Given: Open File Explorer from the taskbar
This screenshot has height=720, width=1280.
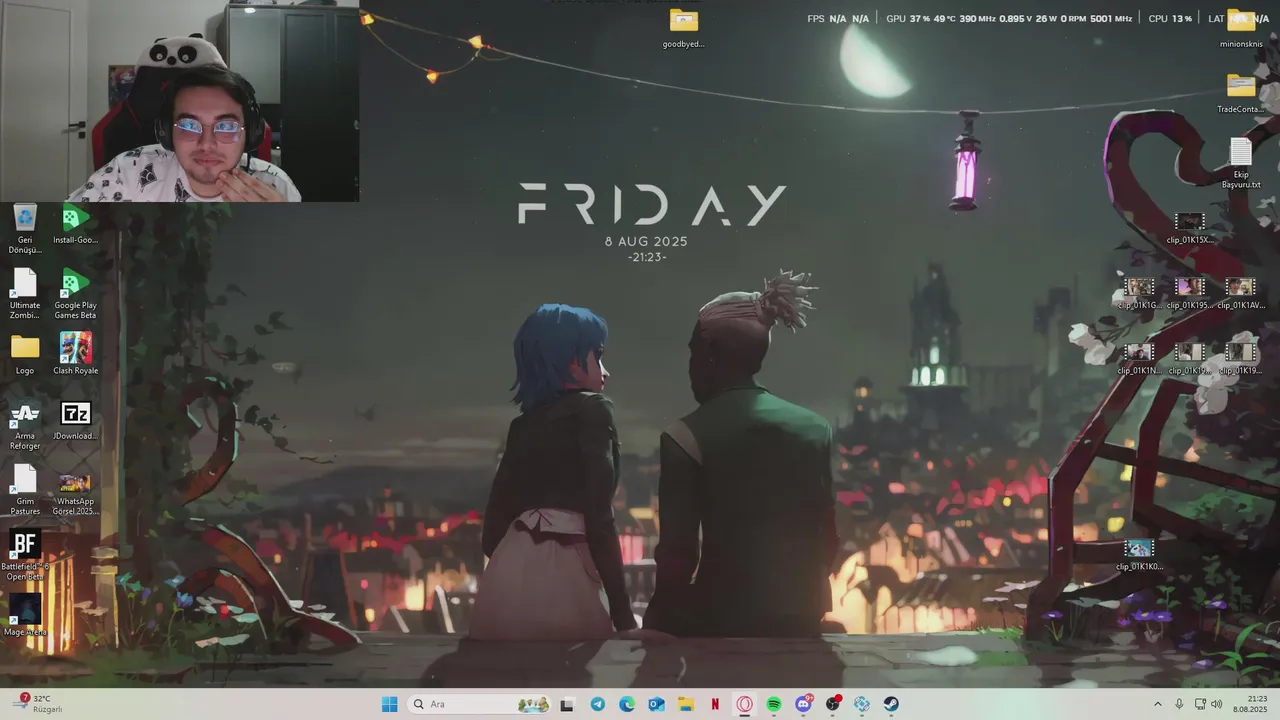Looking at the screenshot, I should pyautogui.click(x=685, y=704).
